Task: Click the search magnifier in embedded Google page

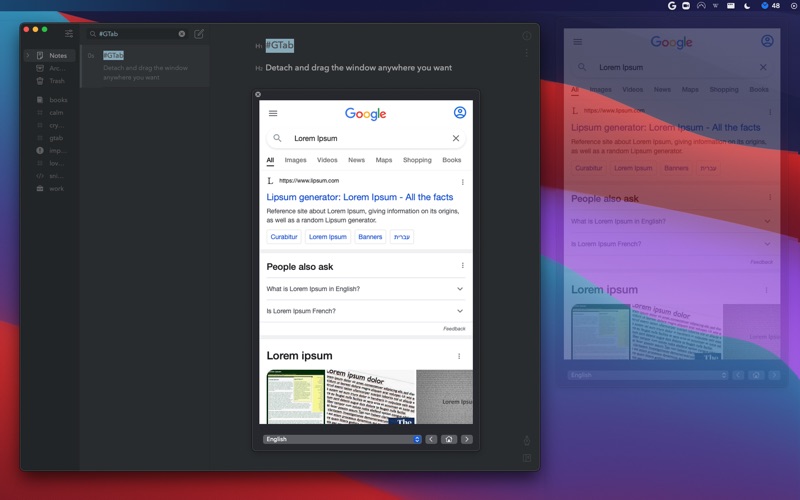Action: [277, 138]
